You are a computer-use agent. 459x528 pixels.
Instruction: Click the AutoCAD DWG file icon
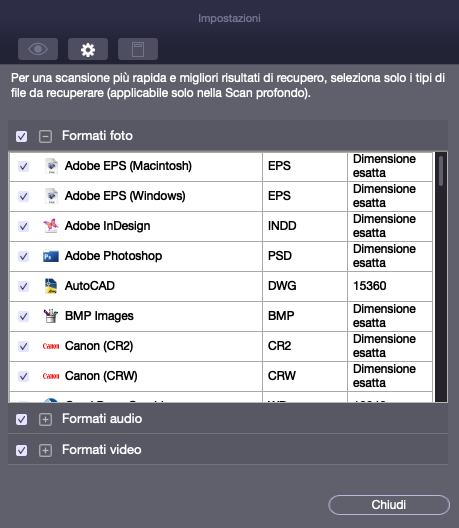click(x=51, y=286)
